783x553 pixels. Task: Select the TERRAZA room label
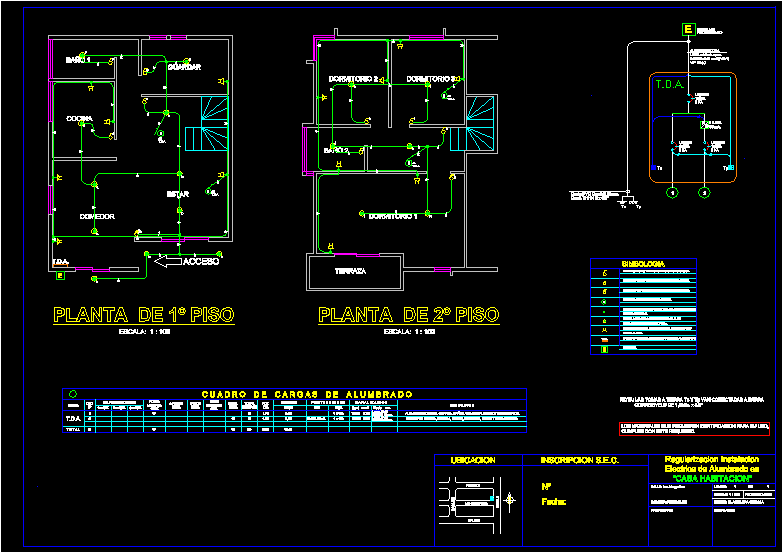pyautogui.click(x=350, y=271)
